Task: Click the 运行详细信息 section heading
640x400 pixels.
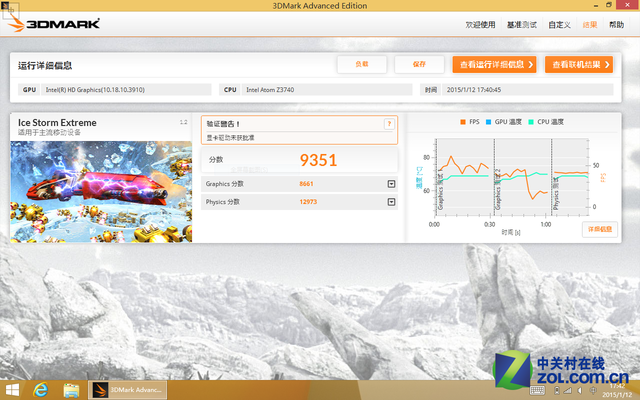Action: coord(45,66)
